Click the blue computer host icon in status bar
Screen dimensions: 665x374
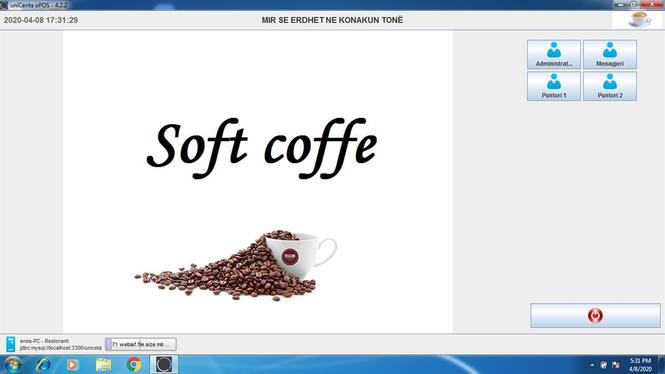coord(11,344)
